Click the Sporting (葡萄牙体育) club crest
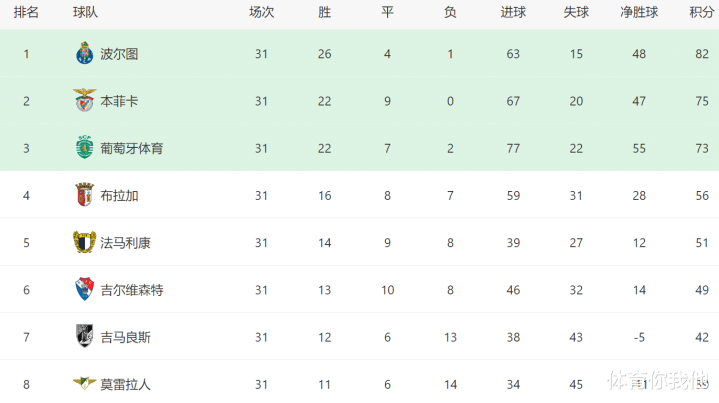 (84, 148)
